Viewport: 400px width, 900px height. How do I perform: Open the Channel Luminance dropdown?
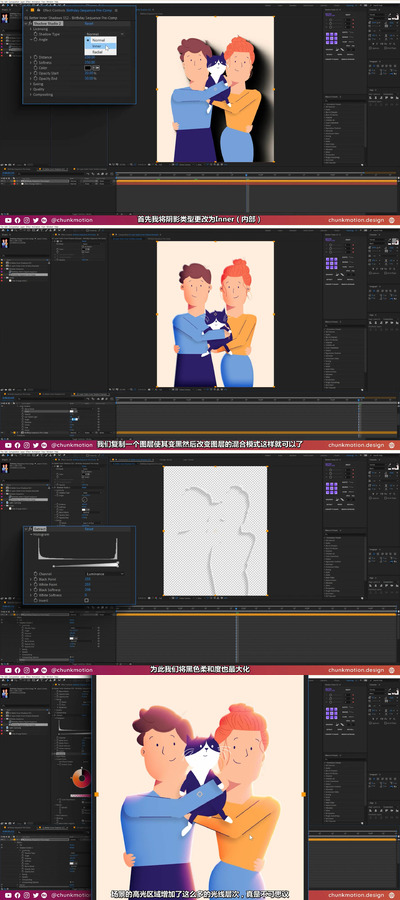click(104, 574)
